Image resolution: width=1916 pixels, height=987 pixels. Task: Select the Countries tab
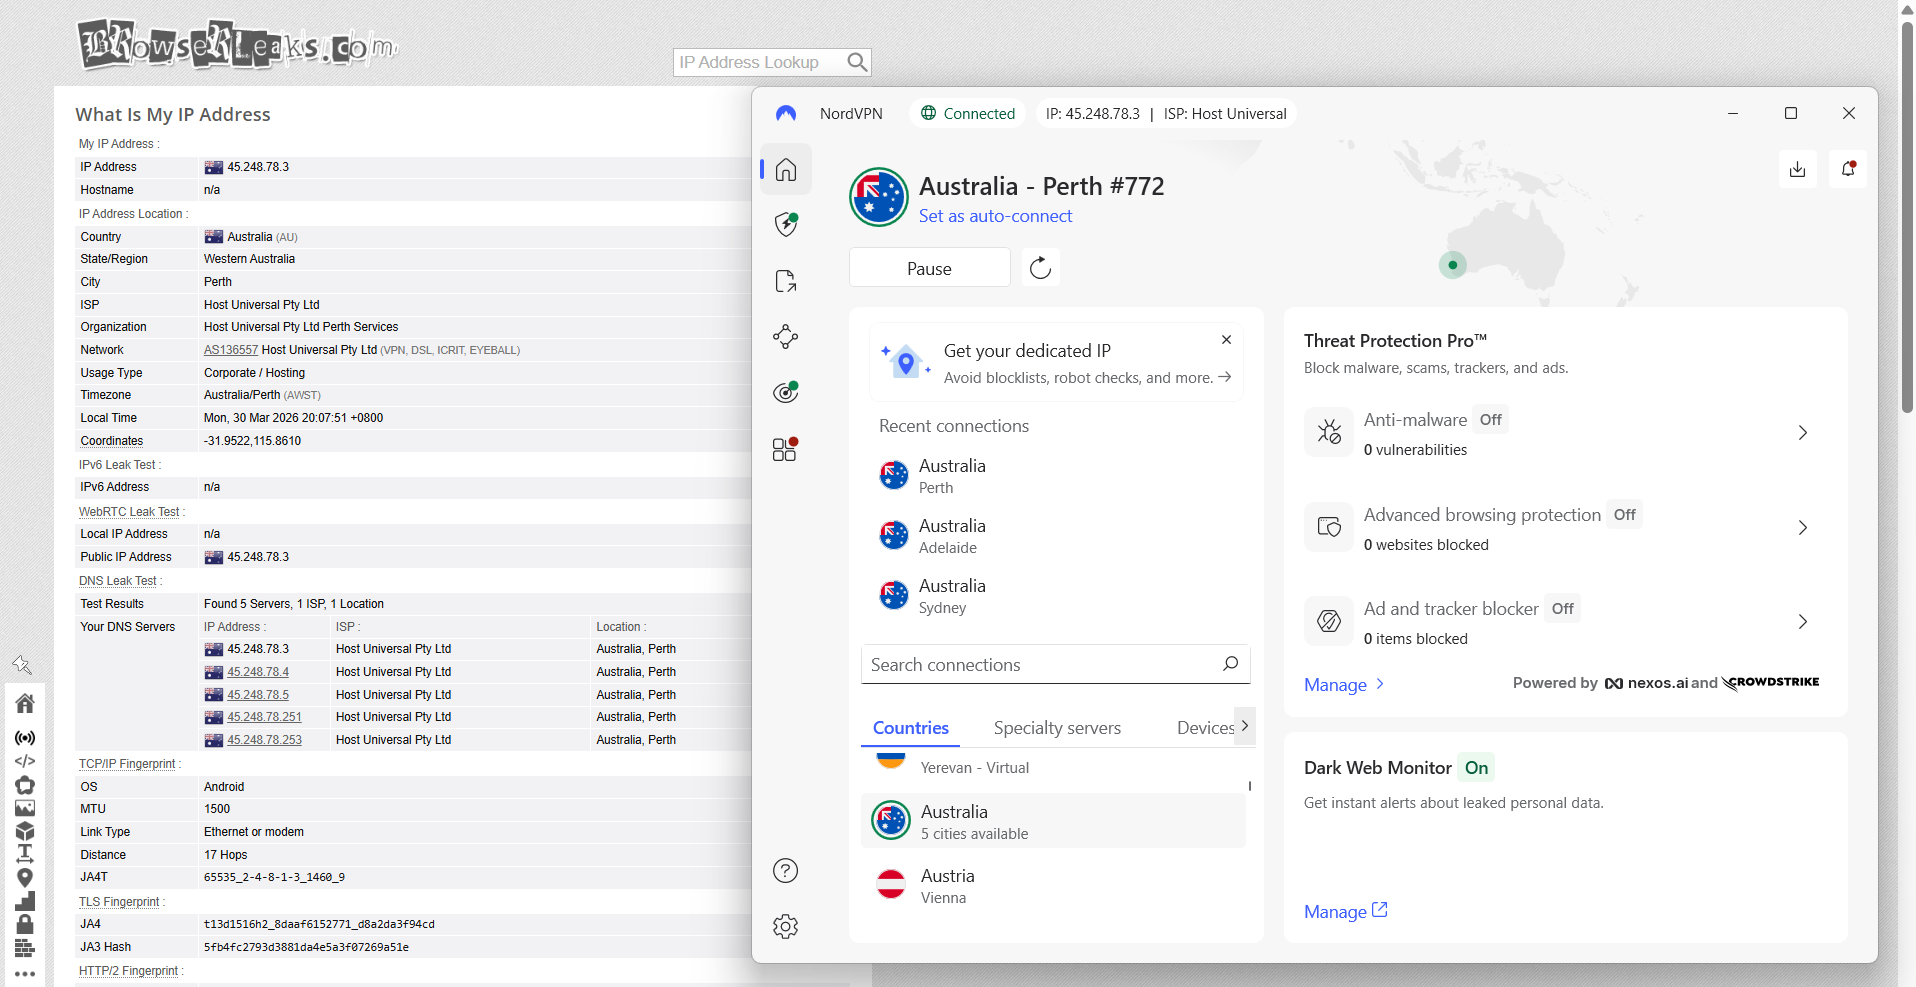(x=909, y=727)
